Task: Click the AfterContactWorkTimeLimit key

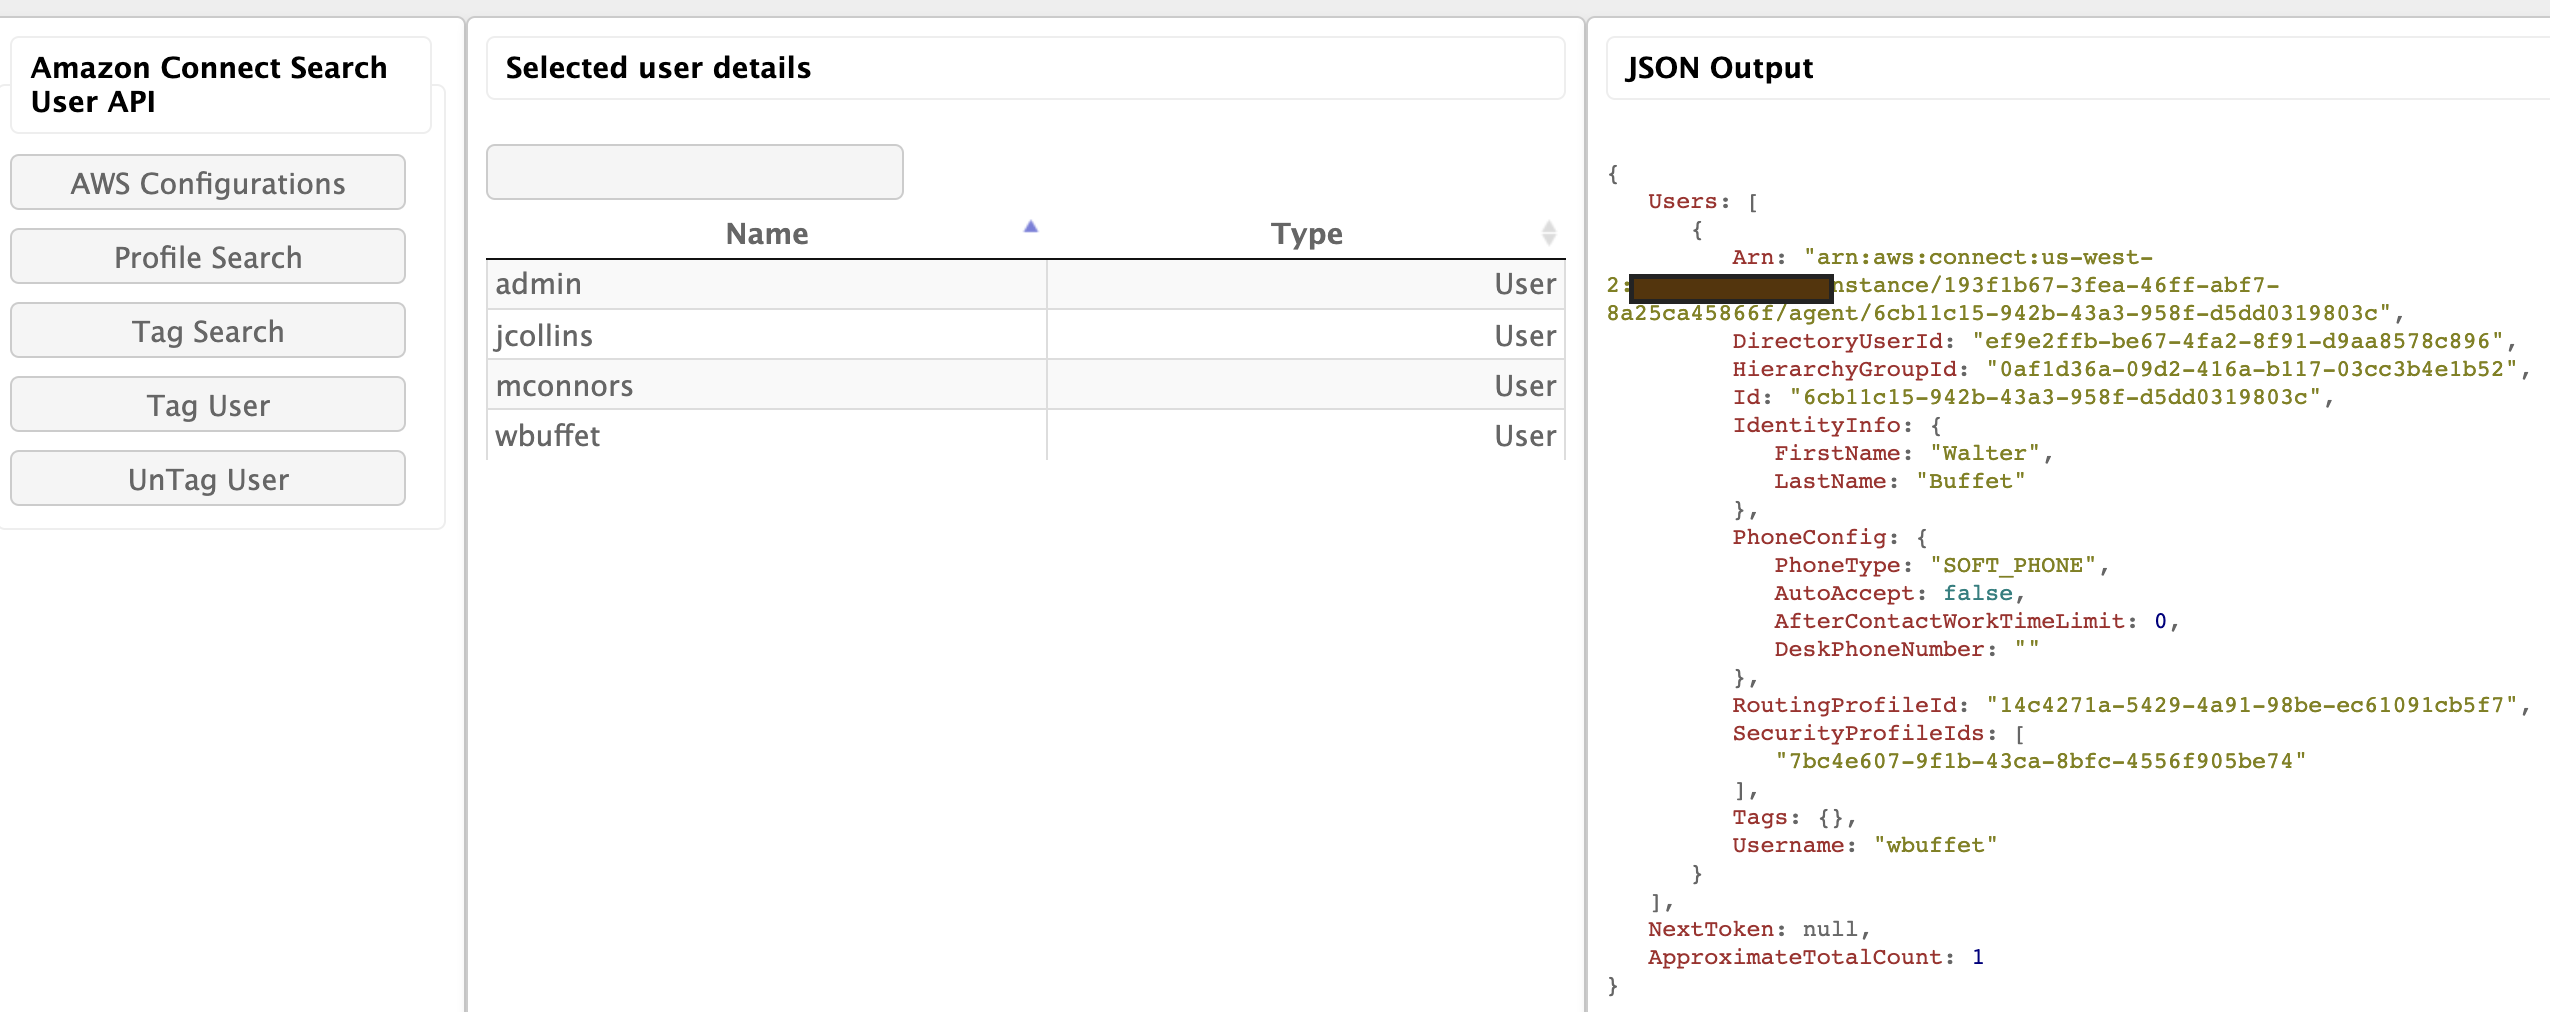Action: 1949,621
